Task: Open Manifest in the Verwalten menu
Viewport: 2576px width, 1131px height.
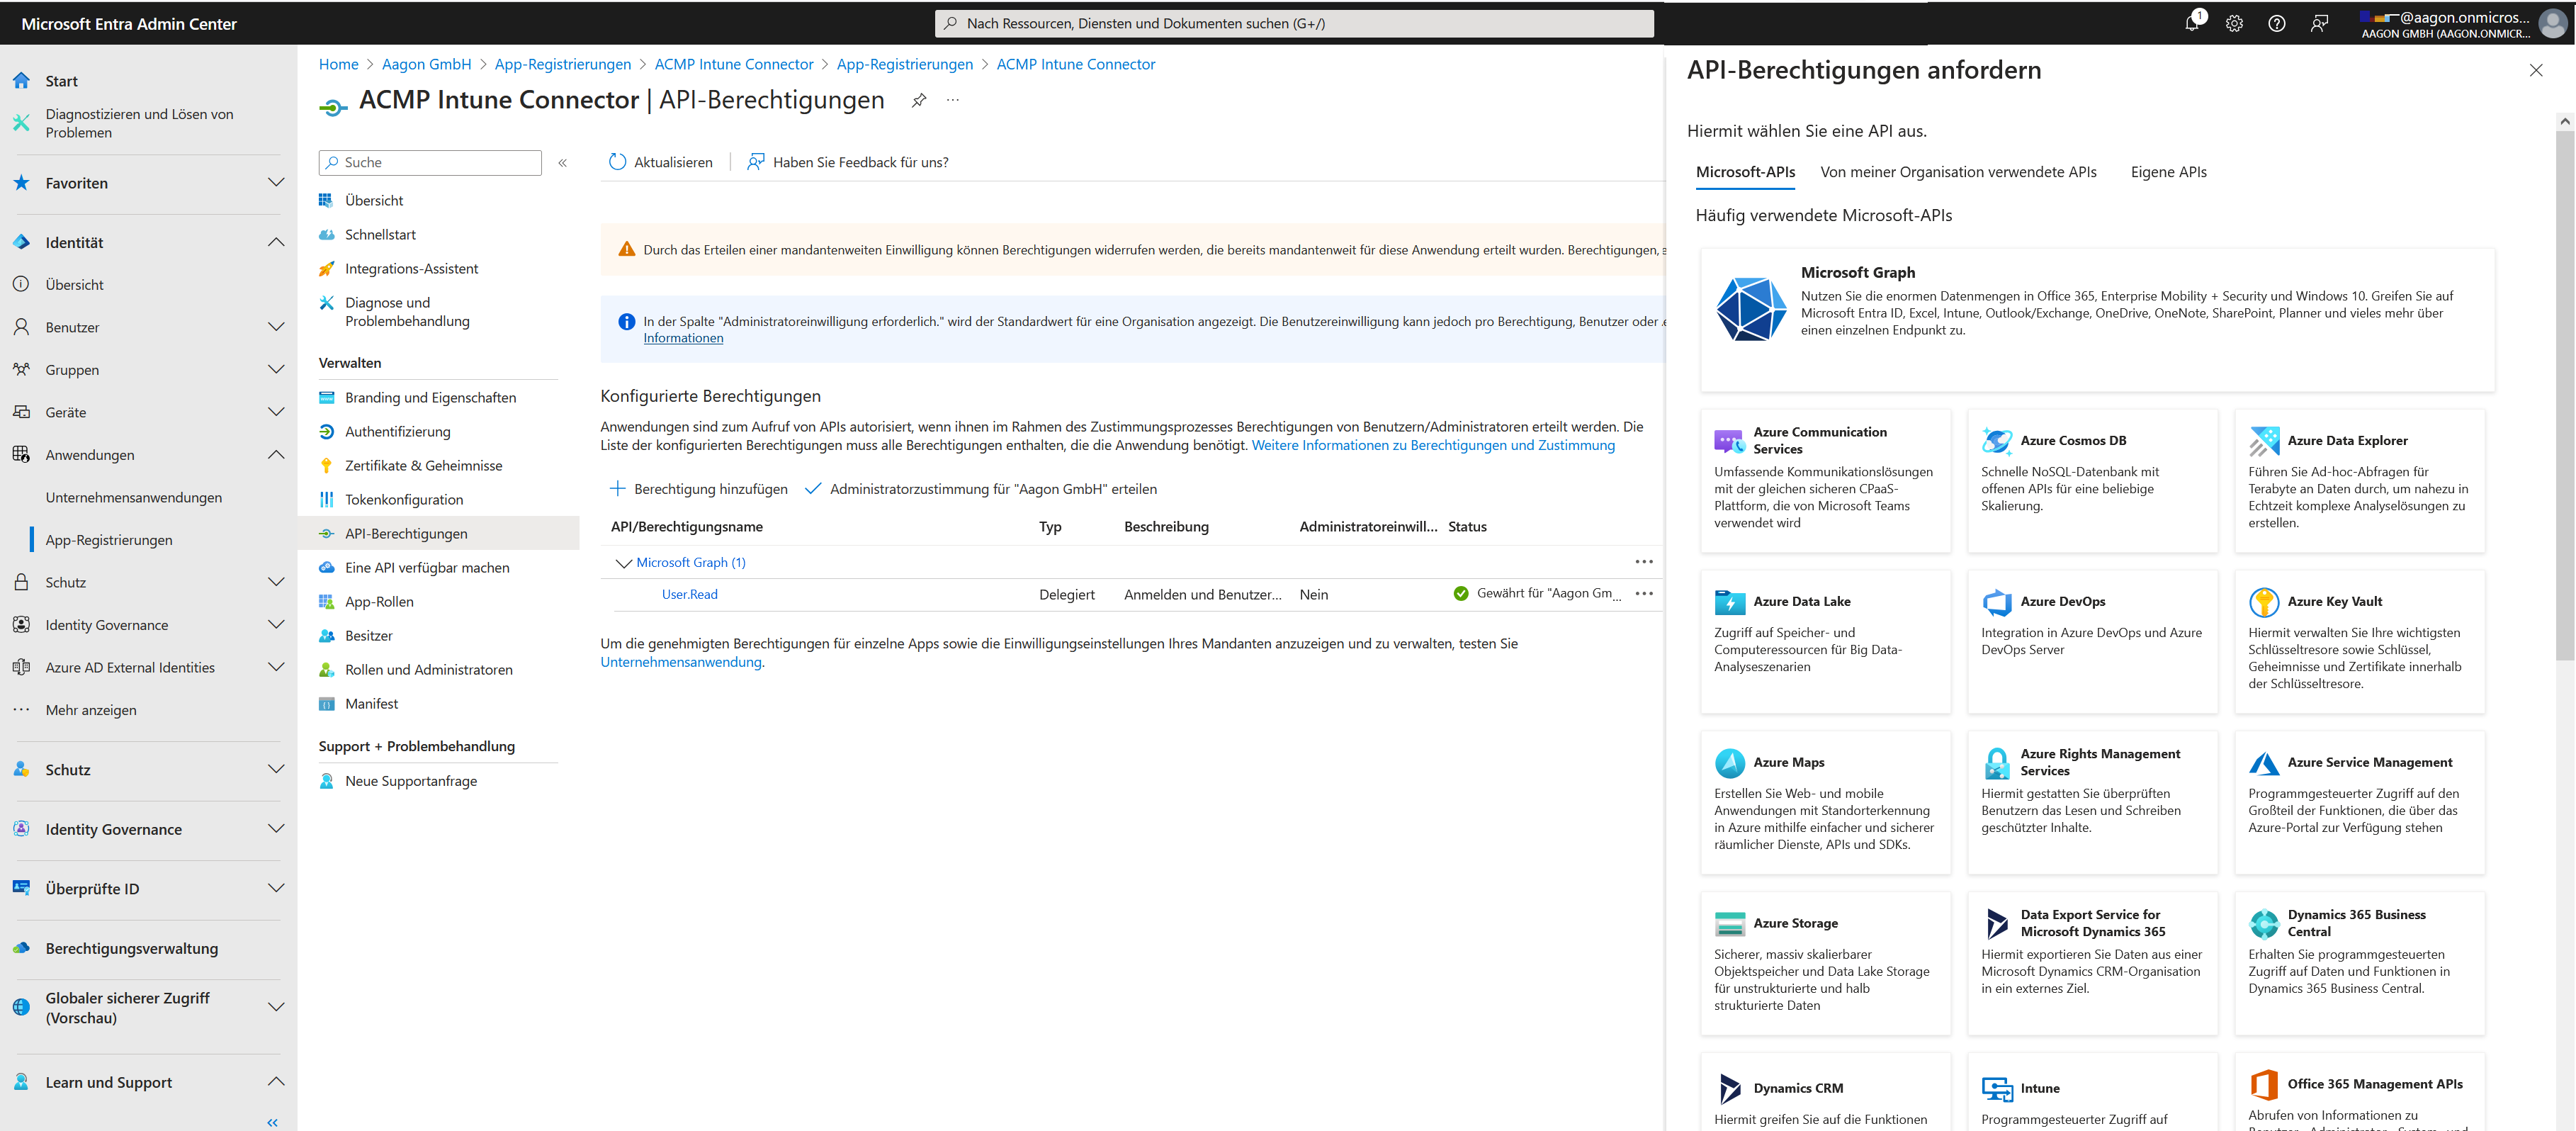Action: coord(371,703)
